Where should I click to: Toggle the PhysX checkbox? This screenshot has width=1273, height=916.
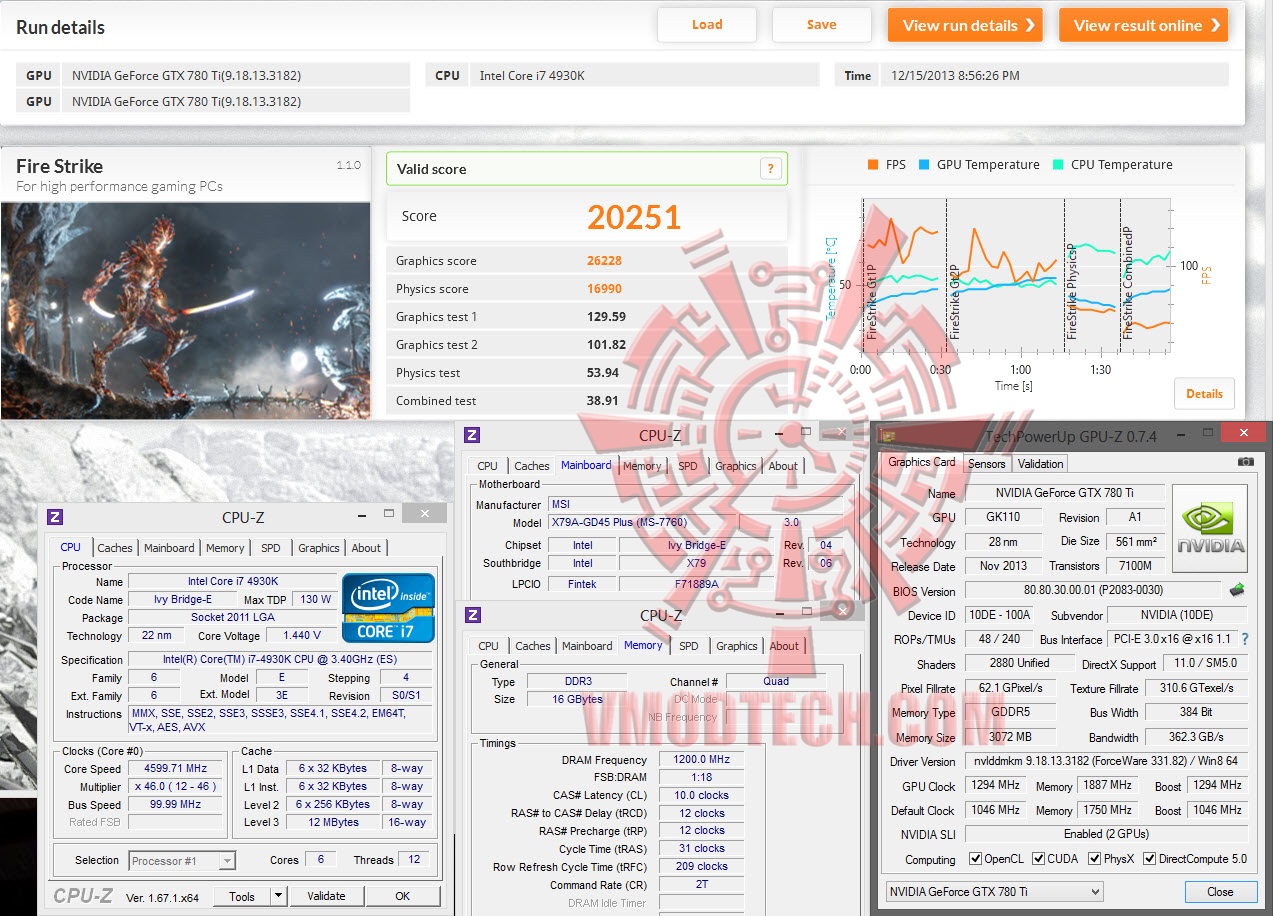click(x=1095, y=859)
